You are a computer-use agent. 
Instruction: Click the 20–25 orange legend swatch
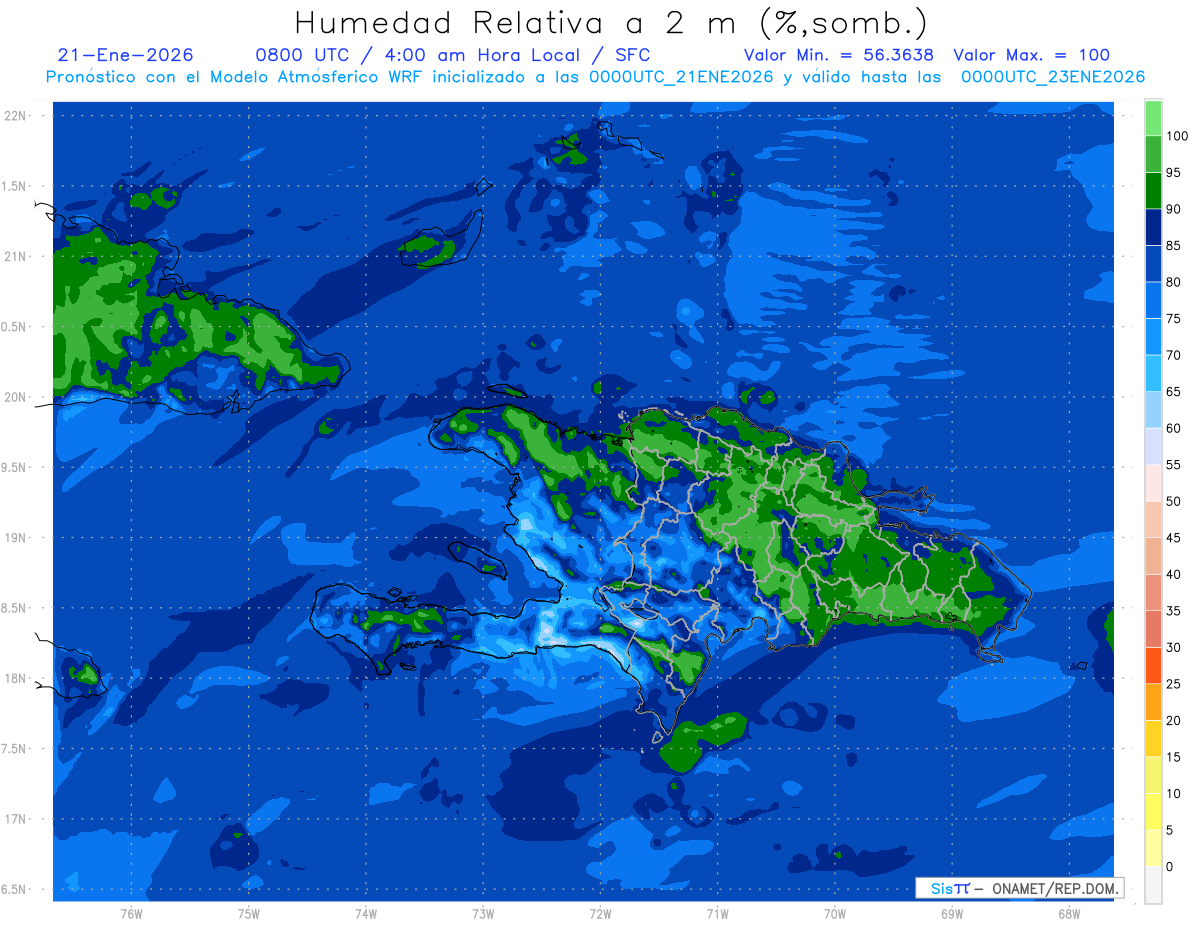coord(1153,702)
